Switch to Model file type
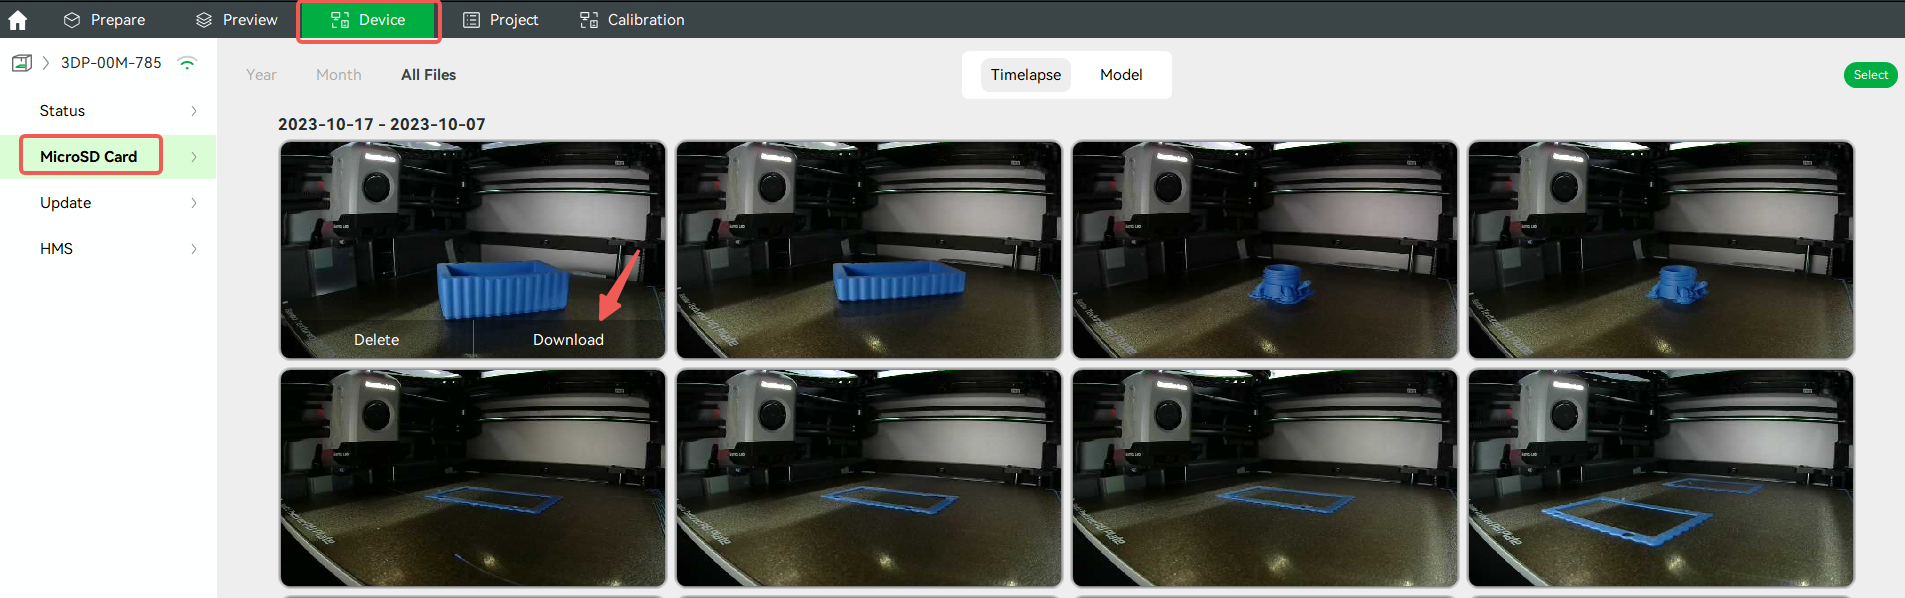The height and width of the screenshot is (598, 1905). tap(1121, 75)
